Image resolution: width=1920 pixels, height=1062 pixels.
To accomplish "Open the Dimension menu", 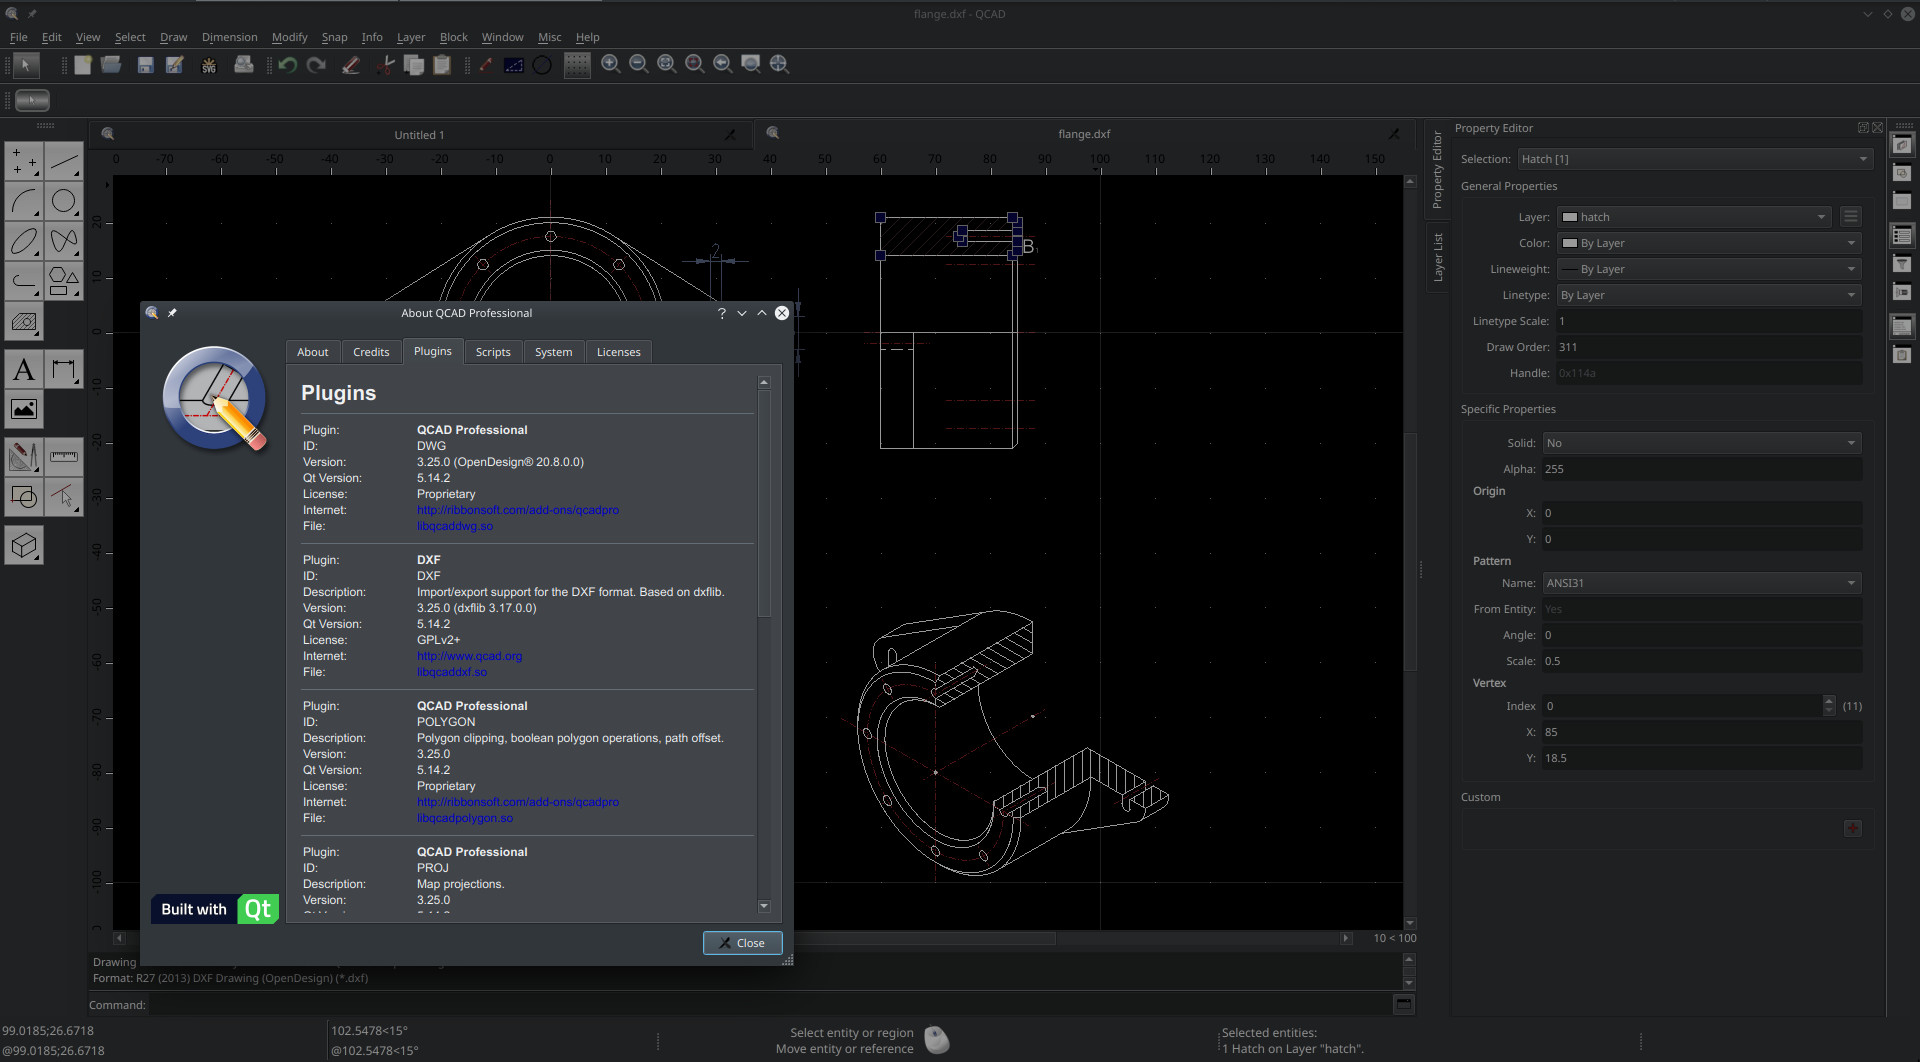I will (229, 37).
